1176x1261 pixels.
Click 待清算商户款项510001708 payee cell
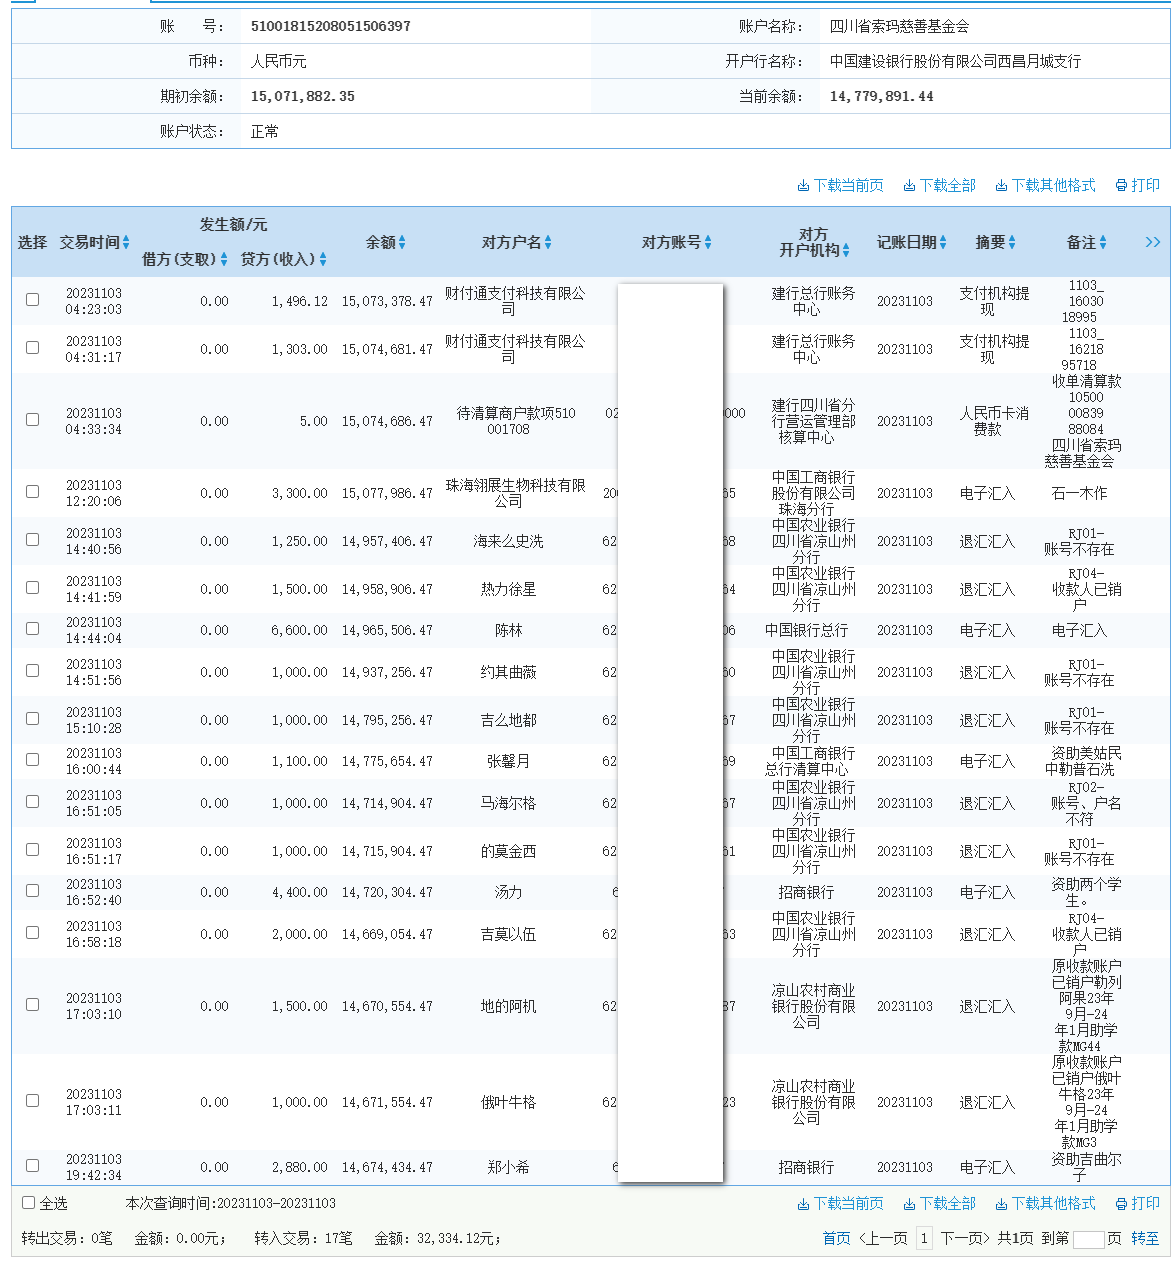coord(516,421)
